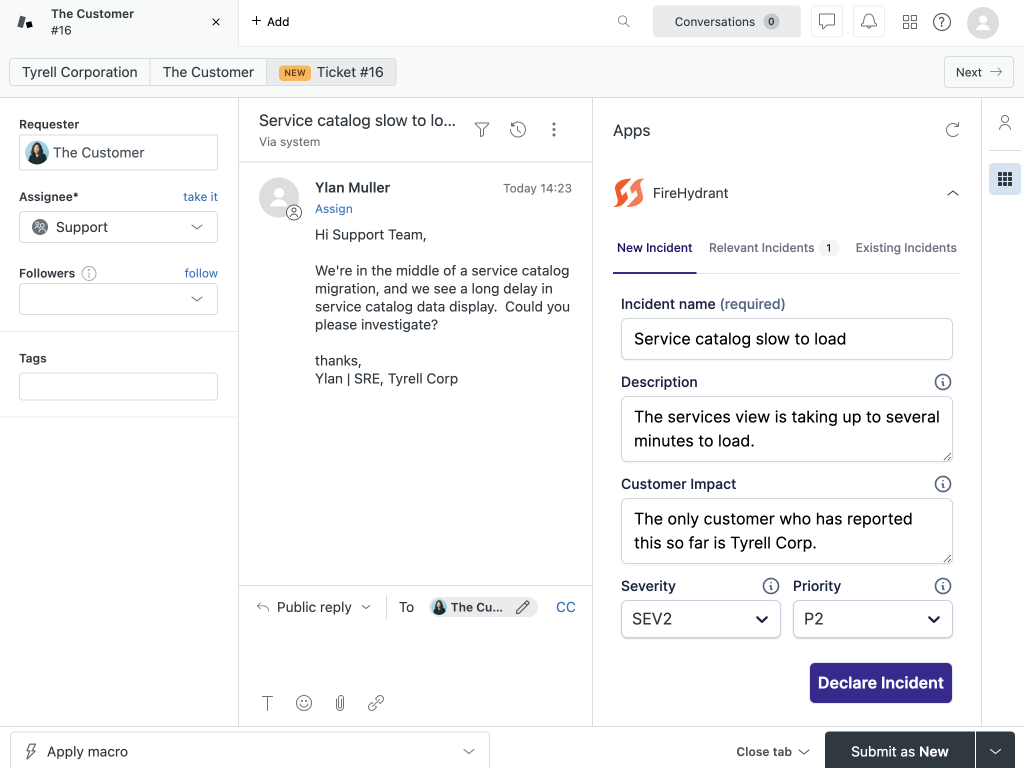Viewport: 1024px width, 768px height.
Task: View conversation history with the clock icon
Action: tap(517, 129)
